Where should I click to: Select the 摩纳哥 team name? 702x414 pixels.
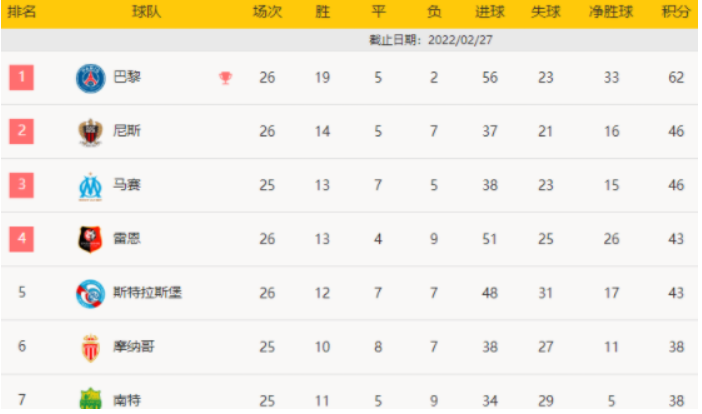pos(133,346)
